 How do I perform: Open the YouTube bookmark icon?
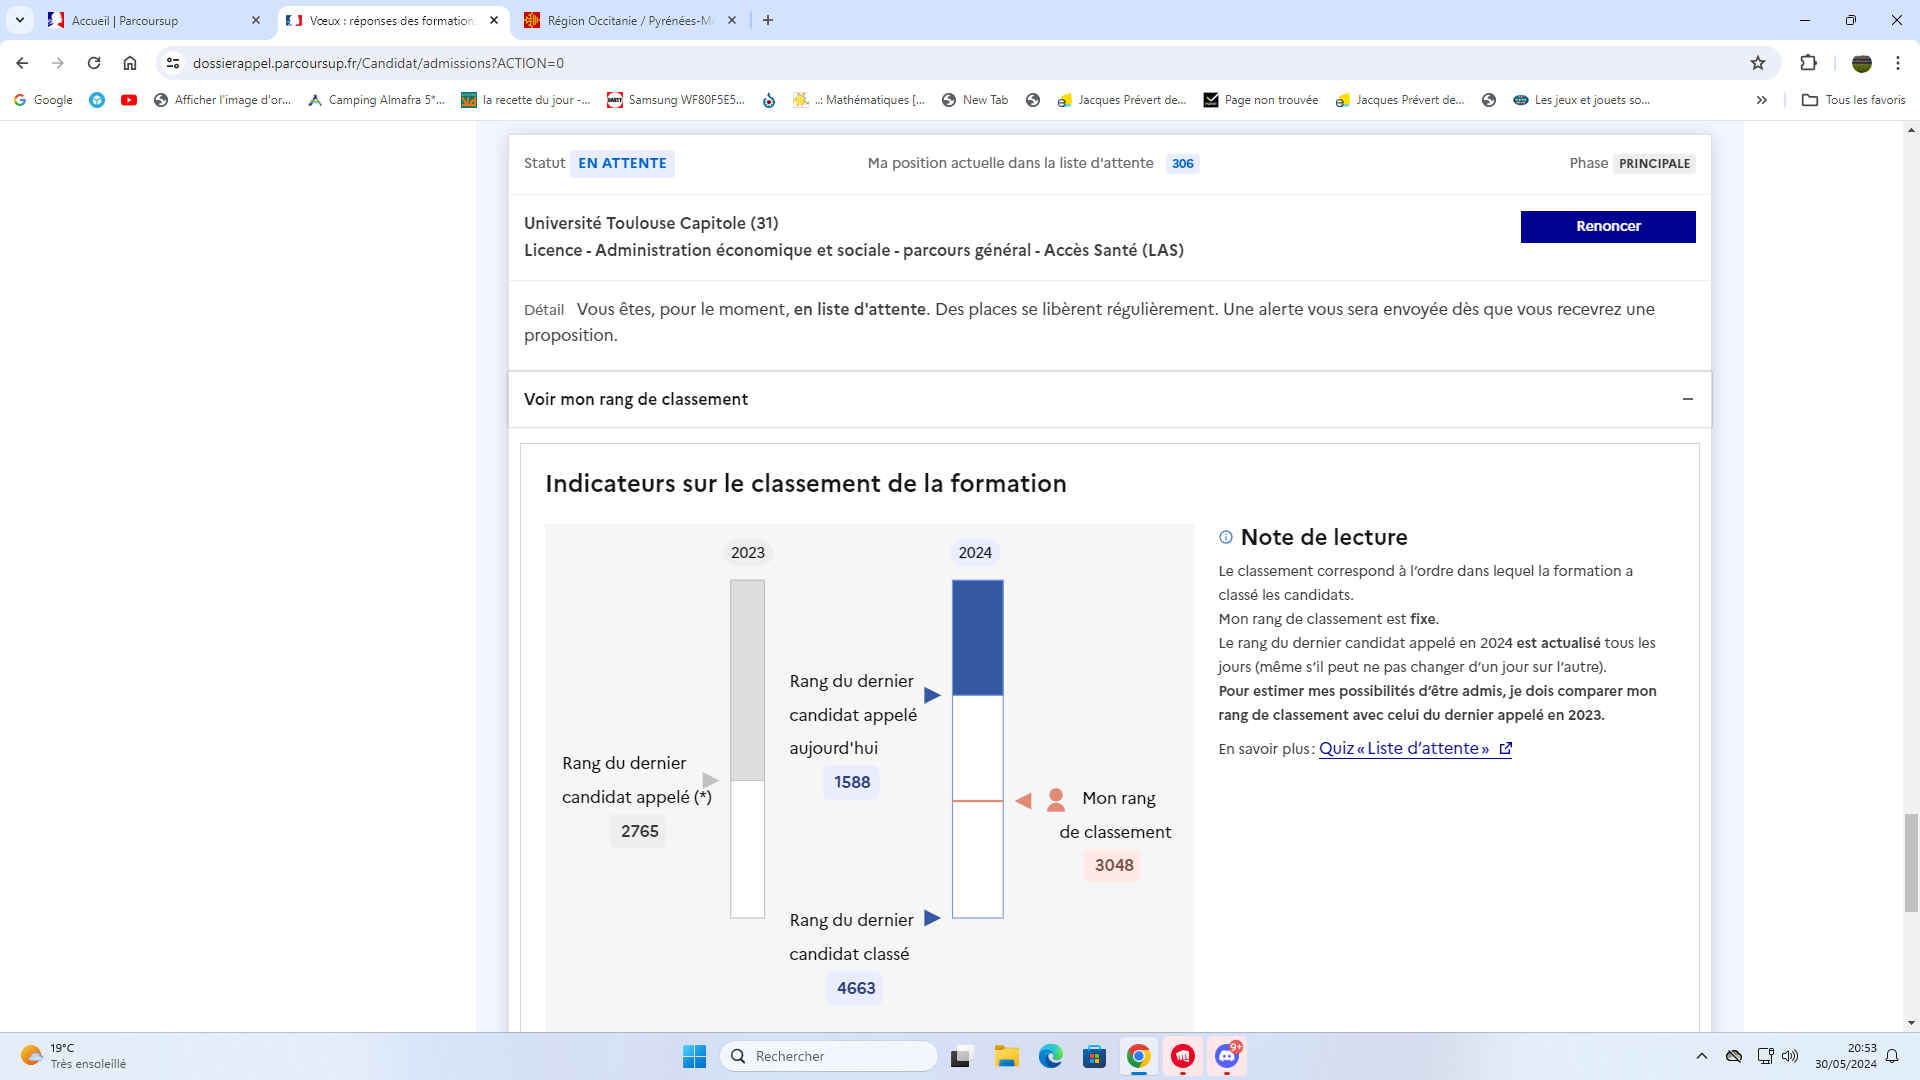point(129,100)
